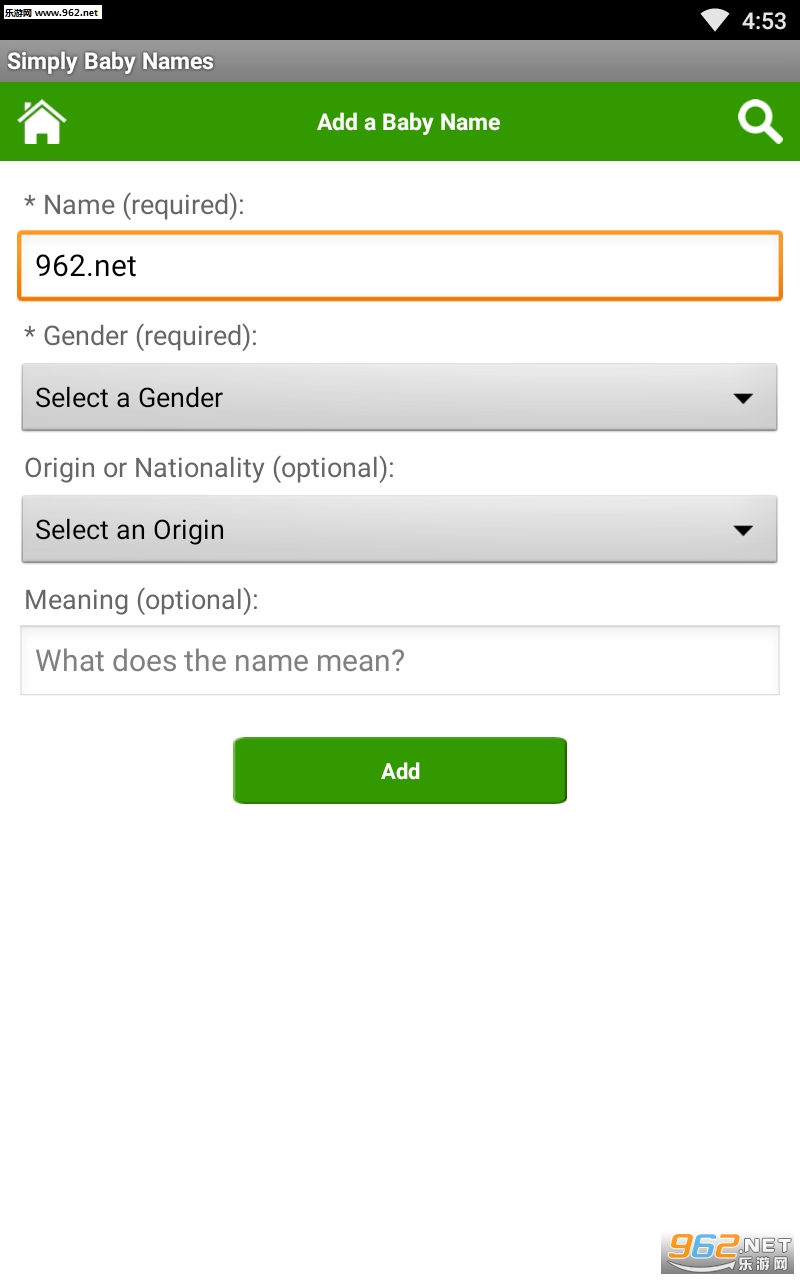Focus the 'What does the name mean?' field

pos(400,661)
